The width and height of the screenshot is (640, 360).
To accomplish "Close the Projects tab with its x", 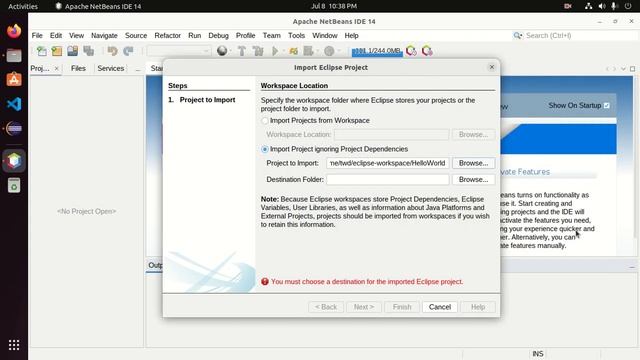I will pyautogui.click(x=57, y=69).
